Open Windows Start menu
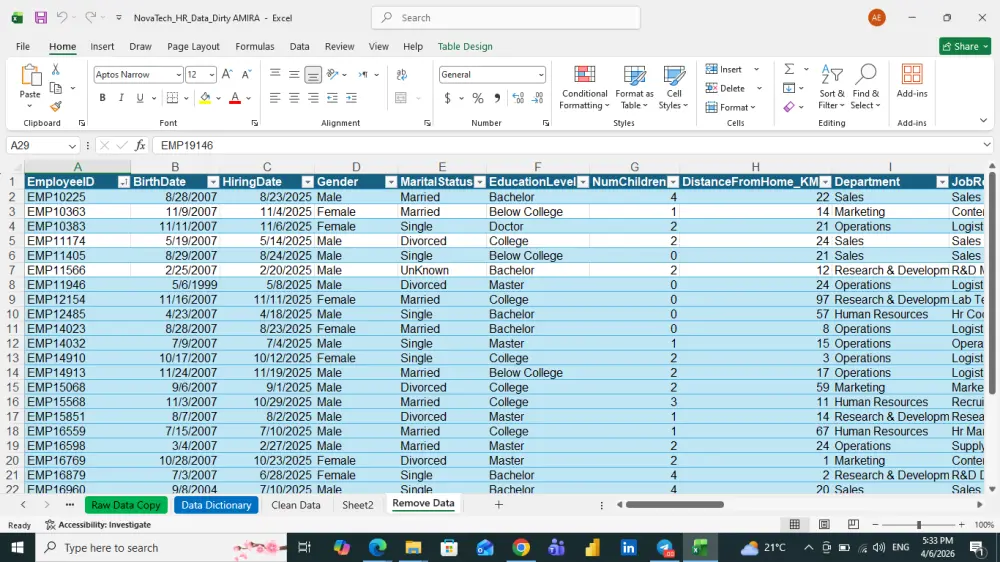The width and height of the screenshot is (1000, 562). point(17,547)
